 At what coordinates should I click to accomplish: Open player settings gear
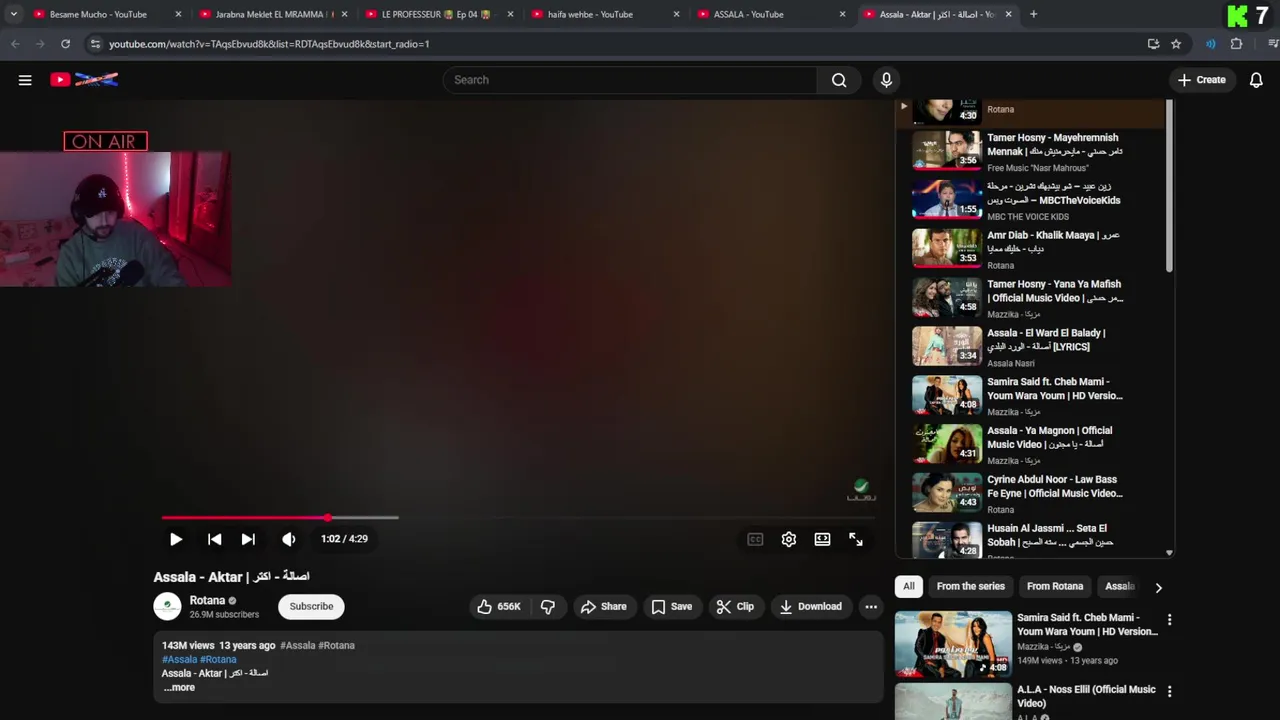pos(789,539)
